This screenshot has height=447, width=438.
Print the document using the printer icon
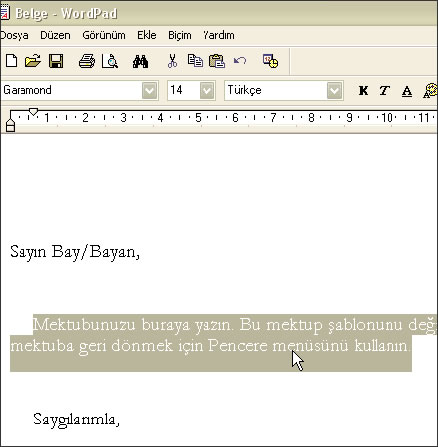point(87,61)
